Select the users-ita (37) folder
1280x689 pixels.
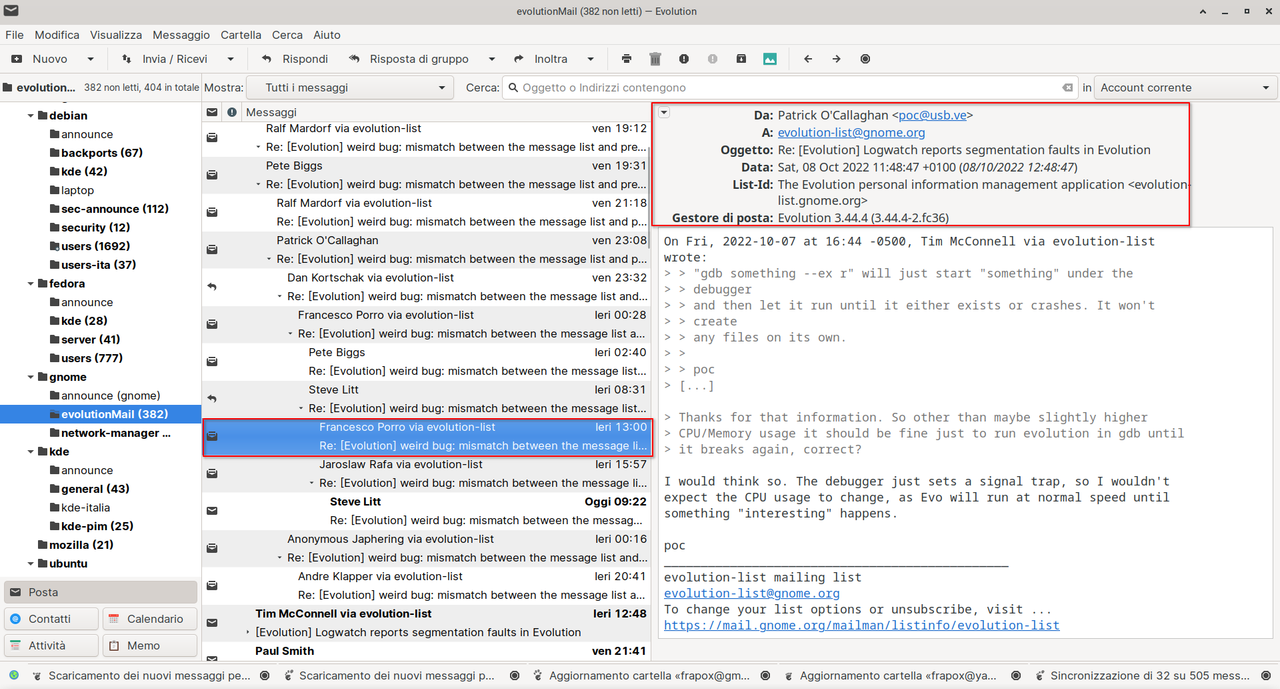(x=98, y=265)
